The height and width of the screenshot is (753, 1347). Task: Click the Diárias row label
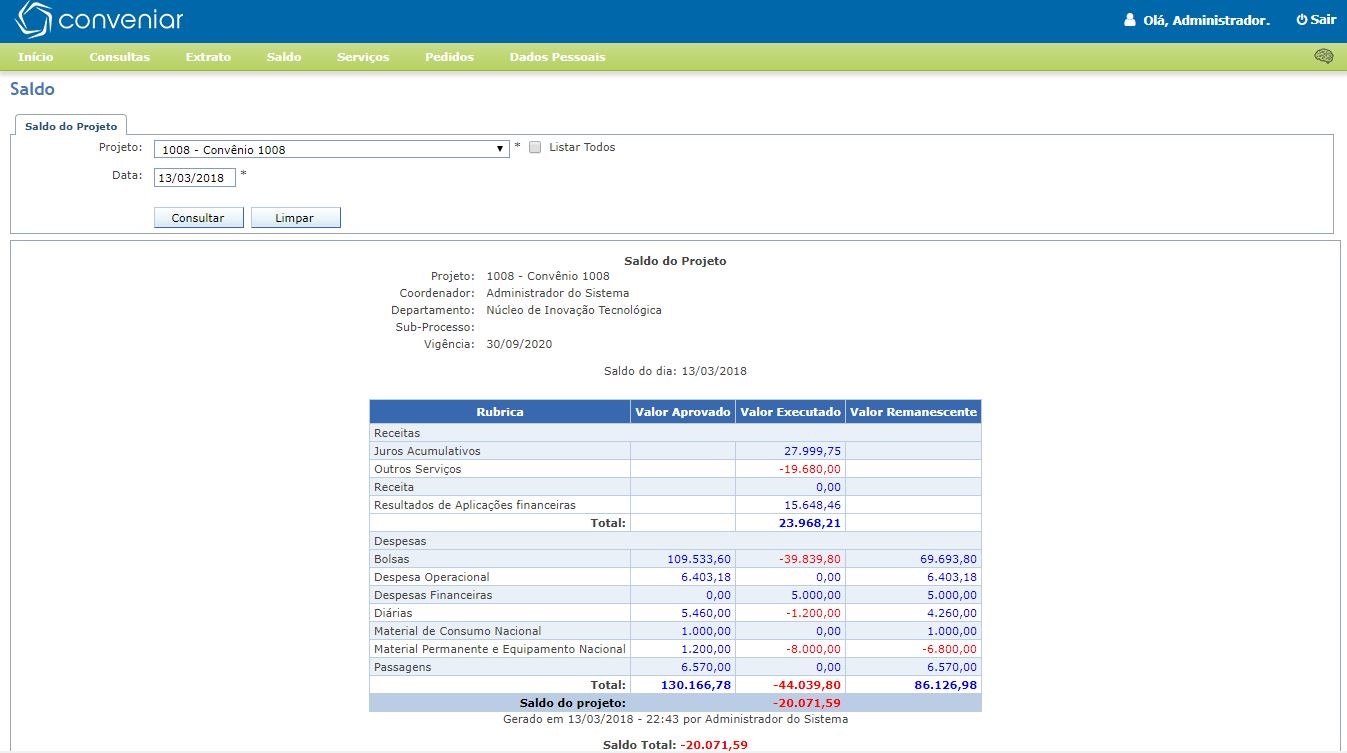pyautogui.click(x=392, y=613)
